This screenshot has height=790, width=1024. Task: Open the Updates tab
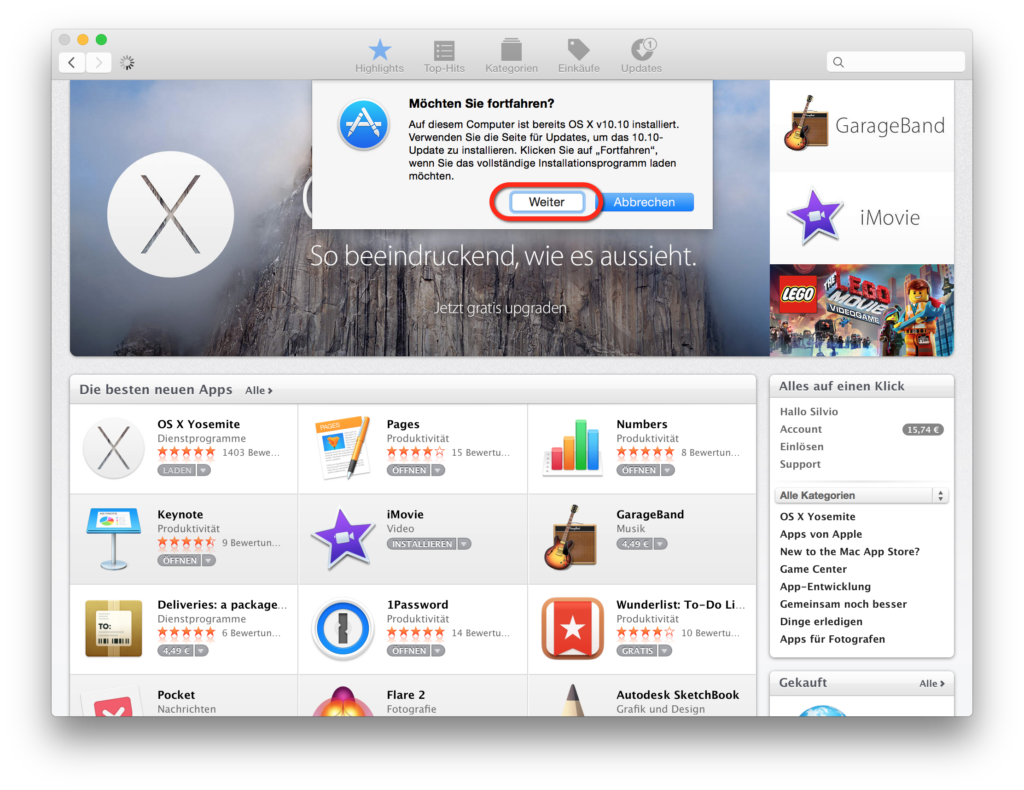coord(641,55)
